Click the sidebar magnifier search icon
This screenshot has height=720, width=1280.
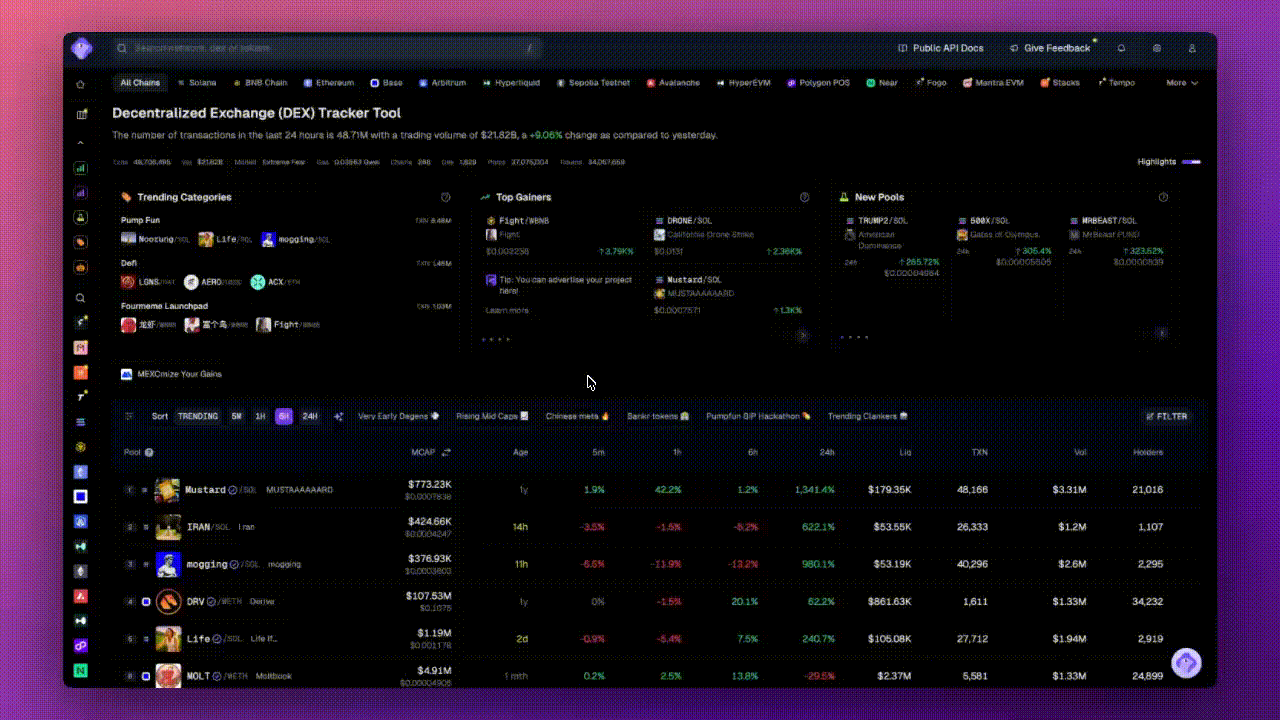tap(81, 298)
